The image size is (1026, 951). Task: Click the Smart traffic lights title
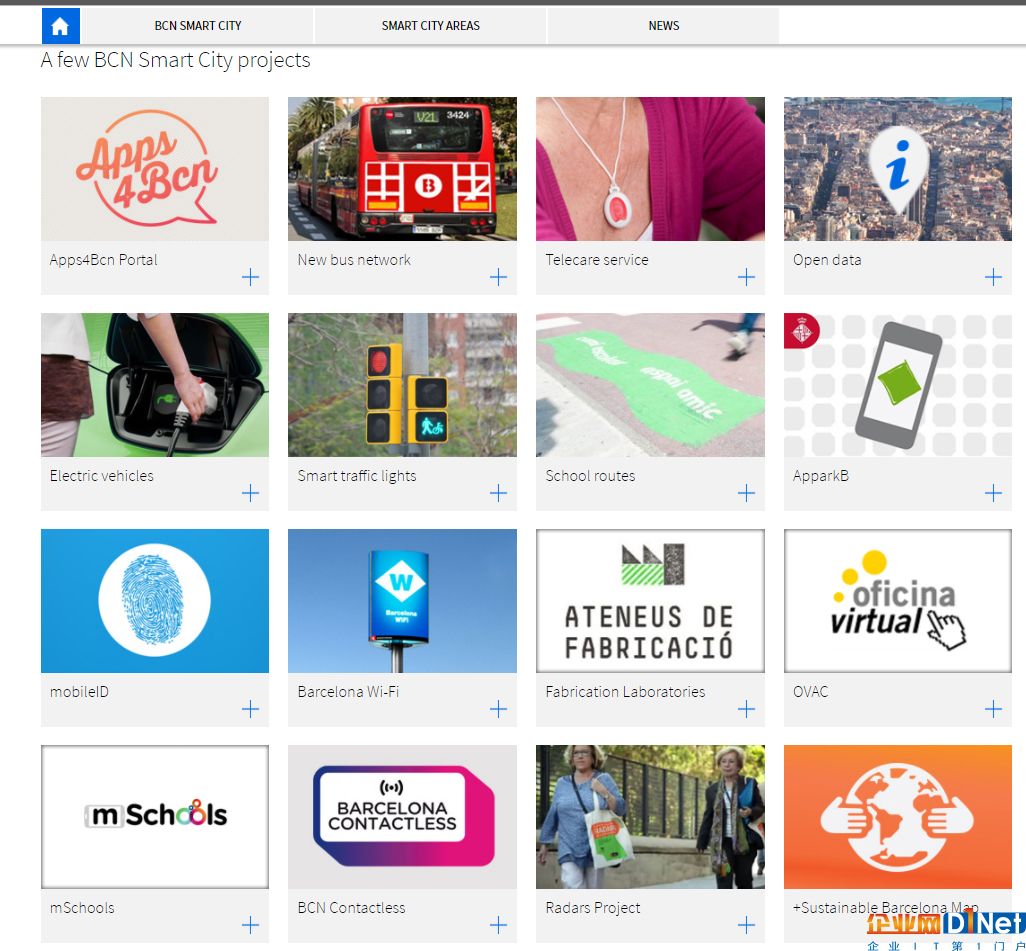[x=357, y=476]
